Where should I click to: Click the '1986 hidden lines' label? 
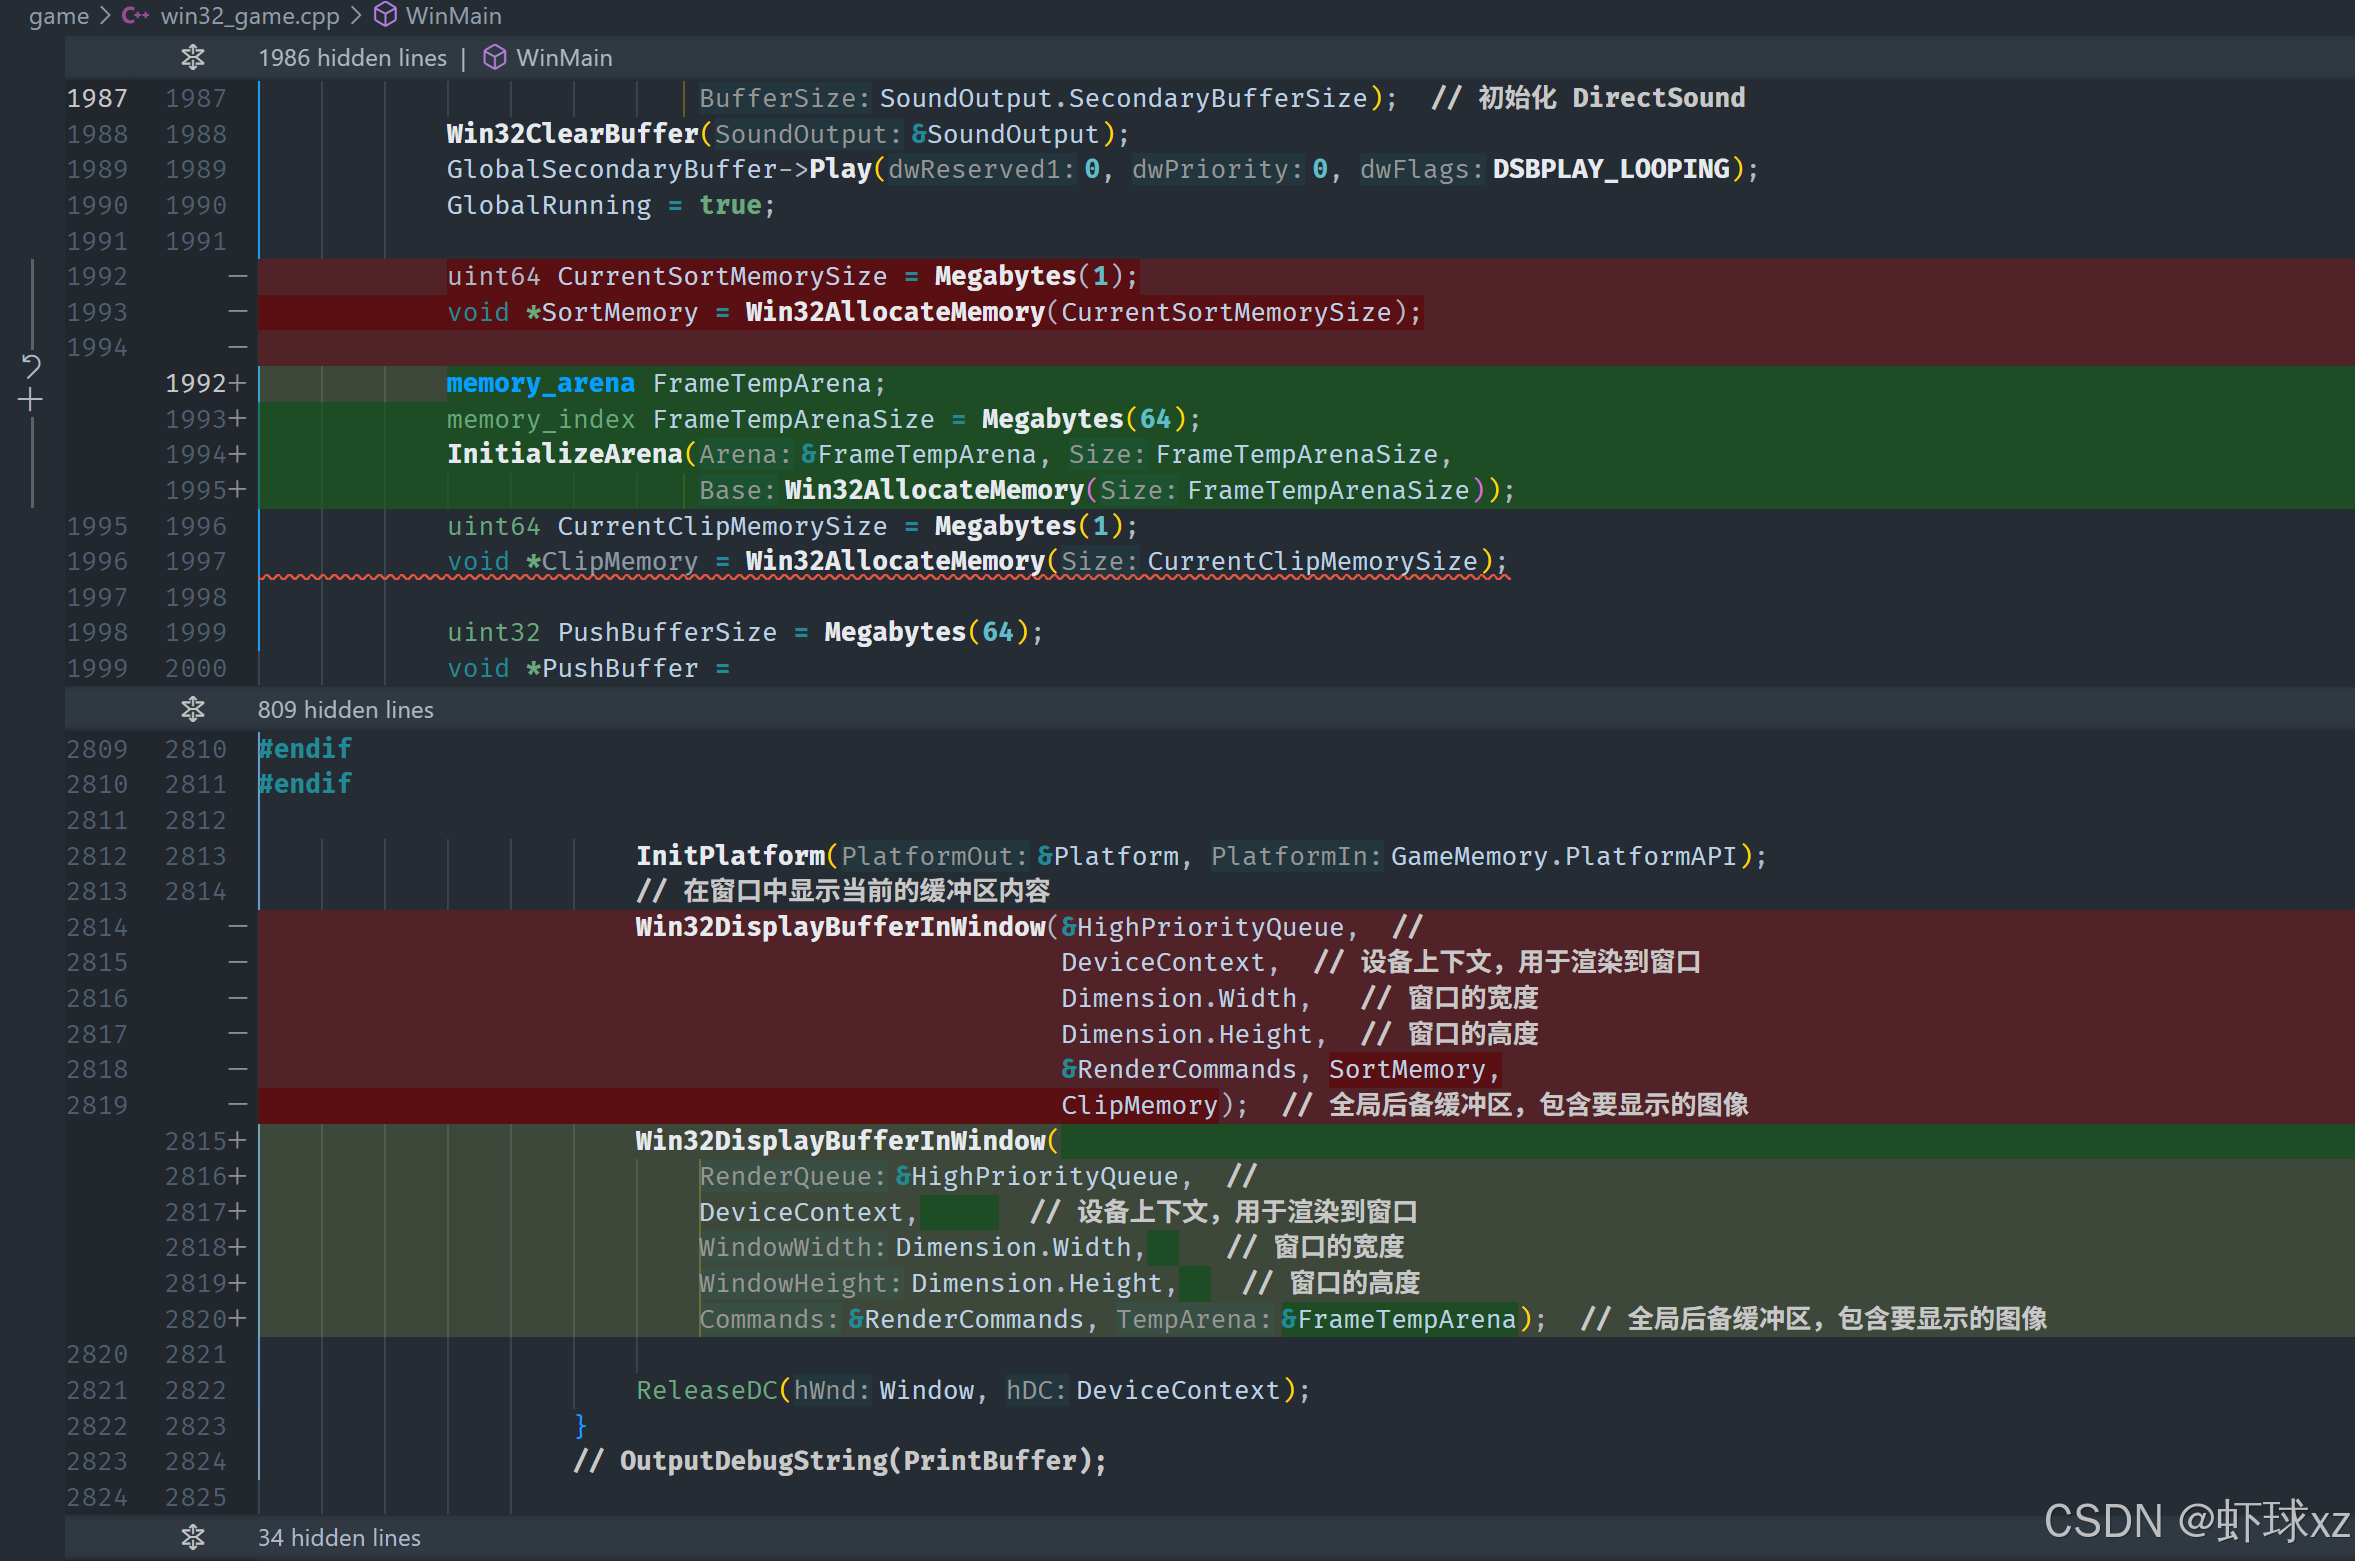(352, 58)
